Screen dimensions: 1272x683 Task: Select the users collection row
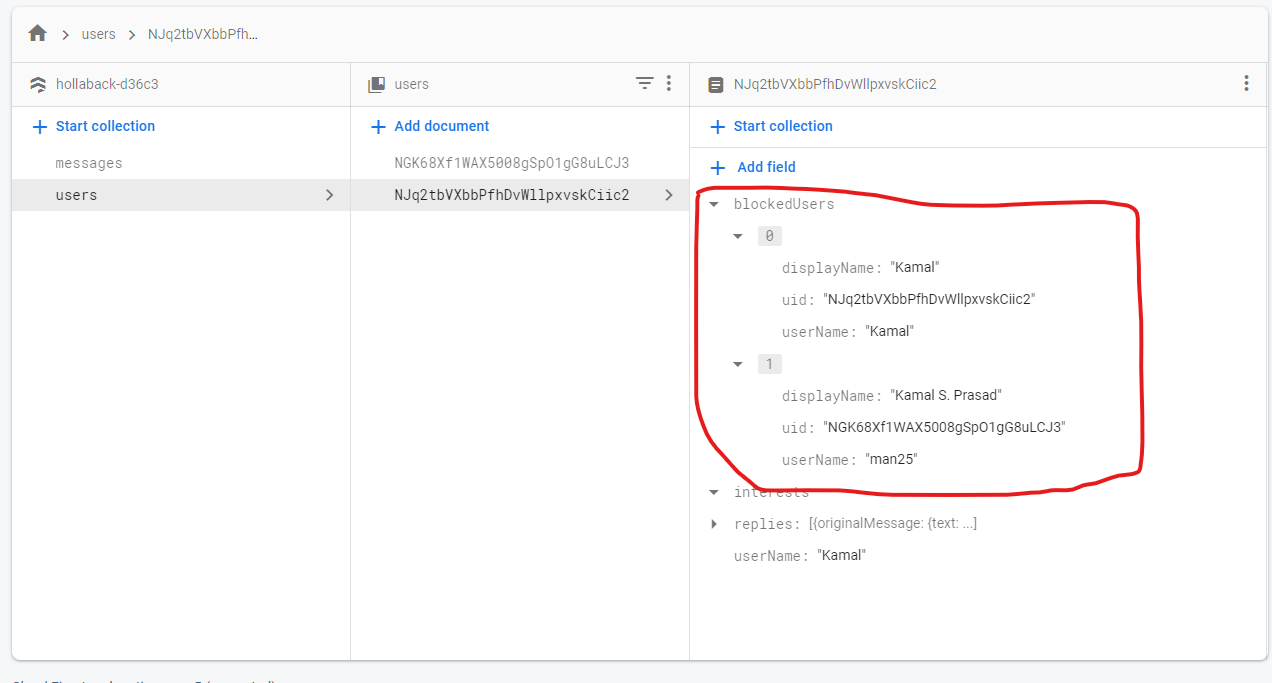tap(180, 195)
